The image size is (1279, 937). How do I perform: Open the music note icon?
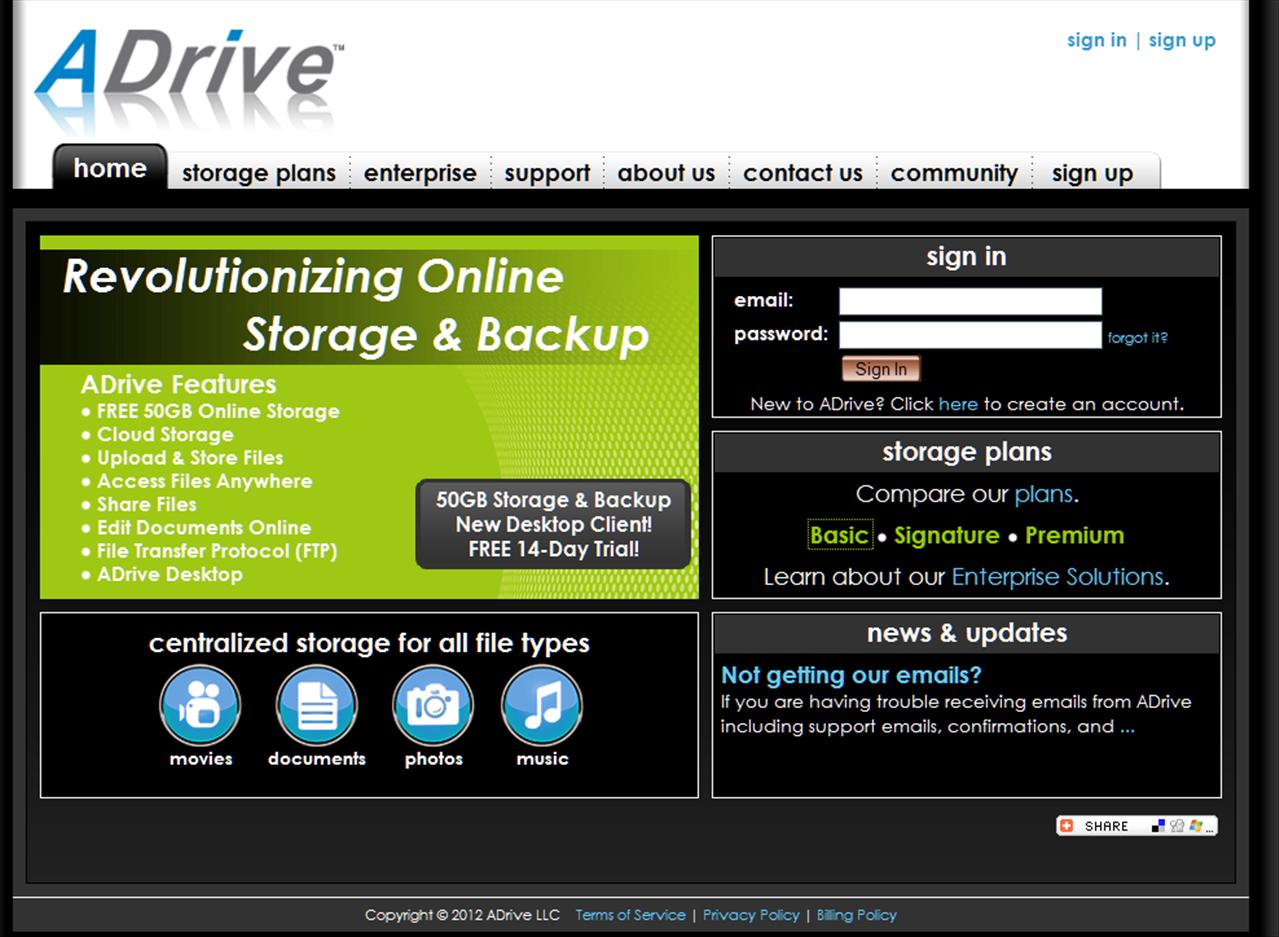pyautogui.click(x=542, y=706)
